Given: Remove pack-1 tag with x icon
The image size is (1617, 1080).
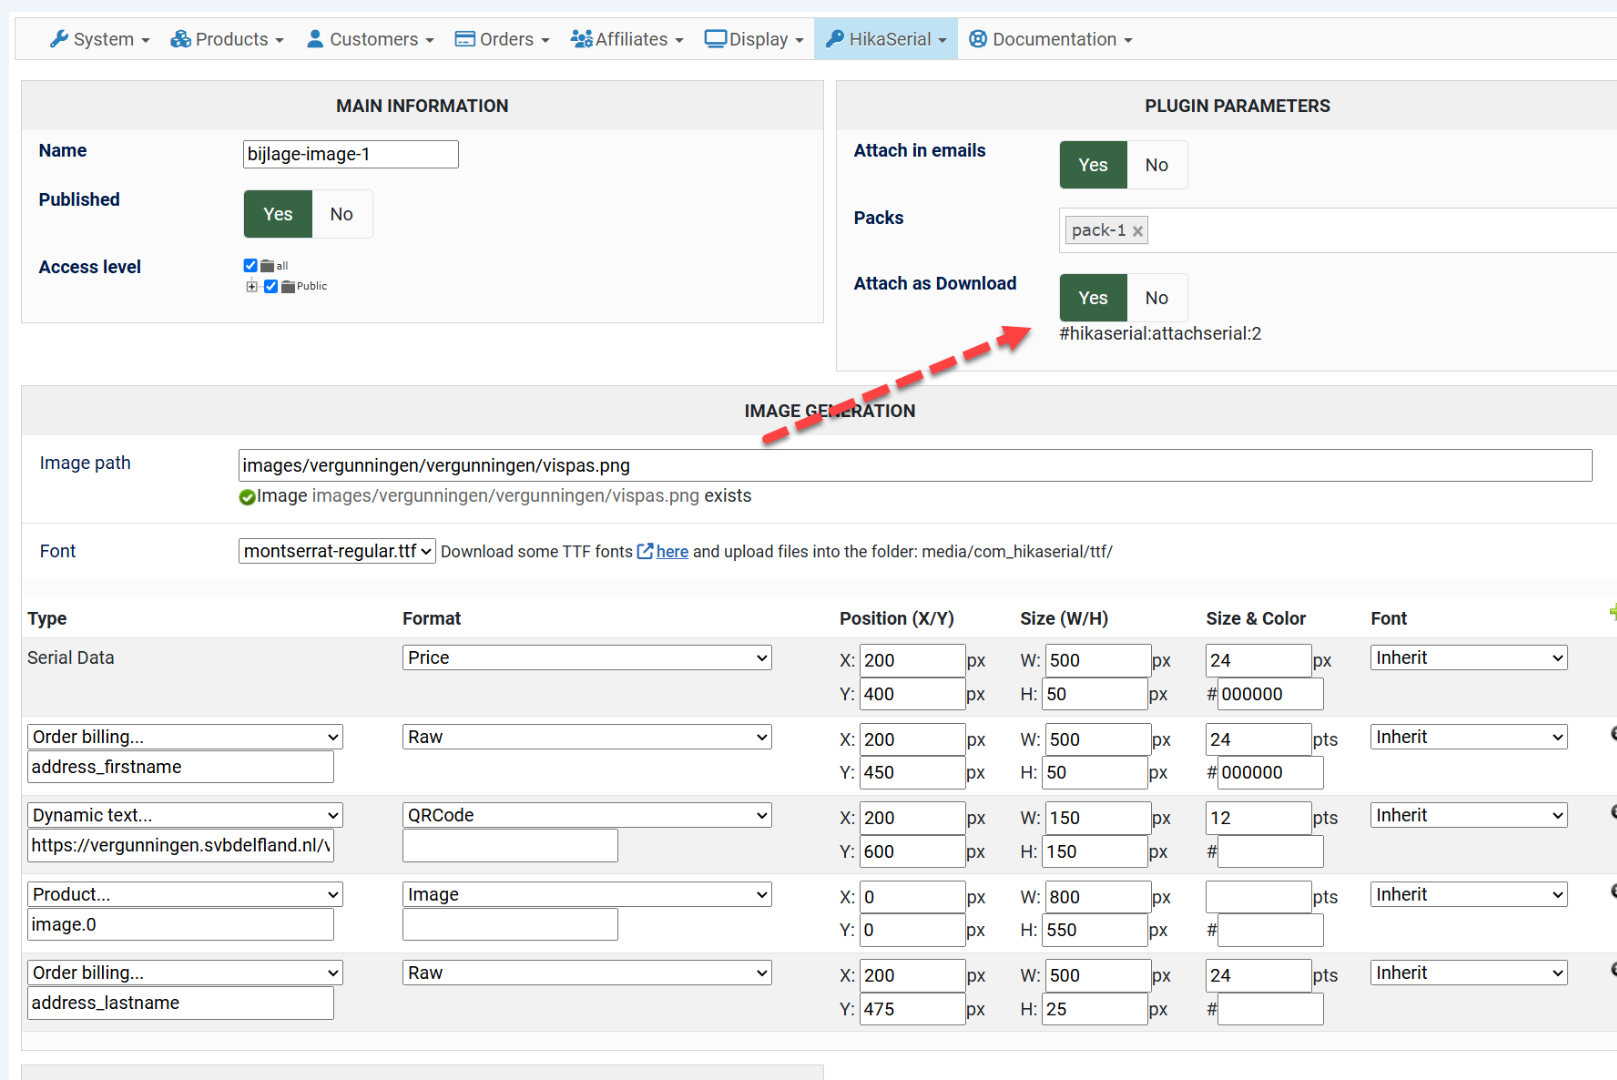Looking at the screenshot, I should pyautogui.click(x=1137, y=231).
